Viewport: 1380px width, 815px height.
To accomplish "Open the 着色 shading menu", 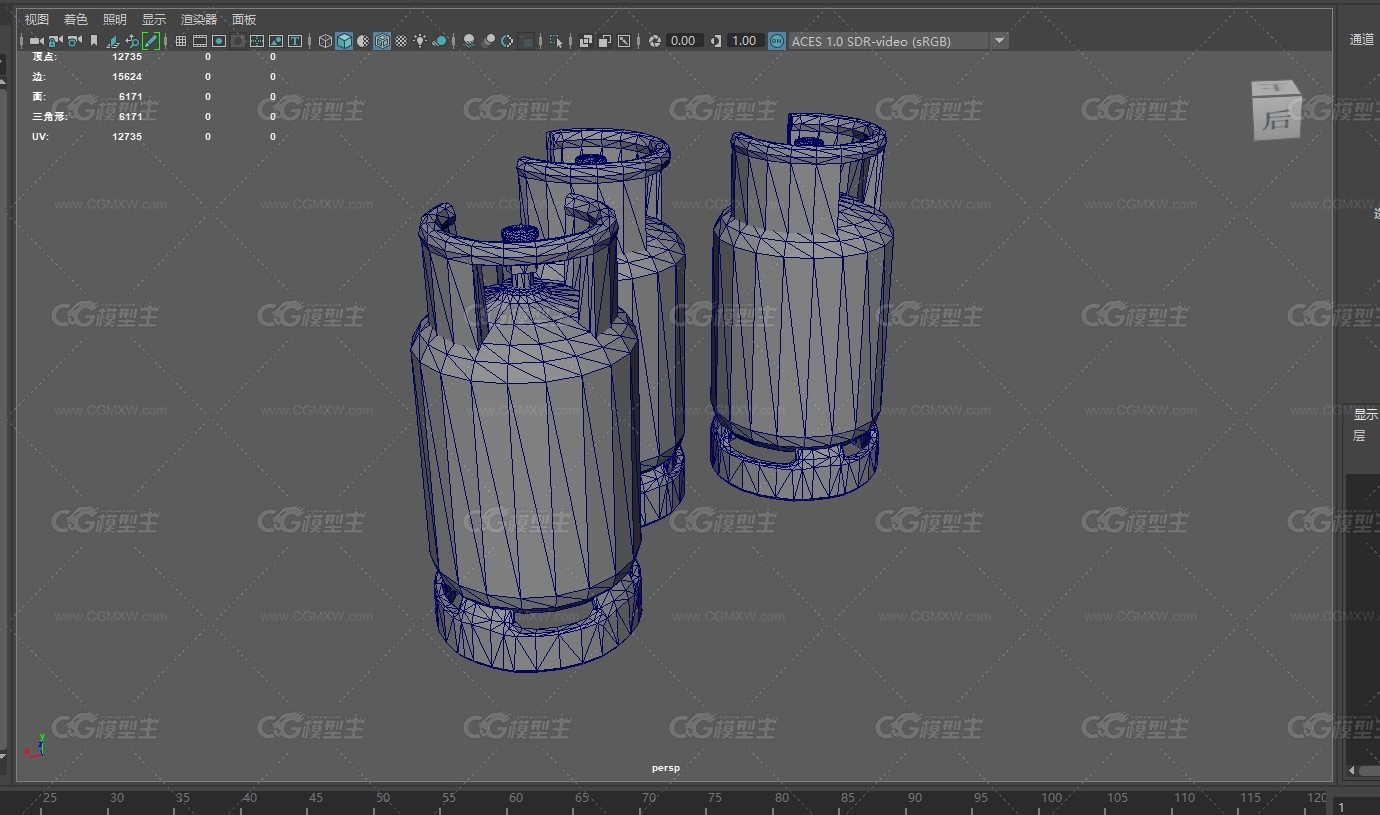I will (x=75, y=19).
